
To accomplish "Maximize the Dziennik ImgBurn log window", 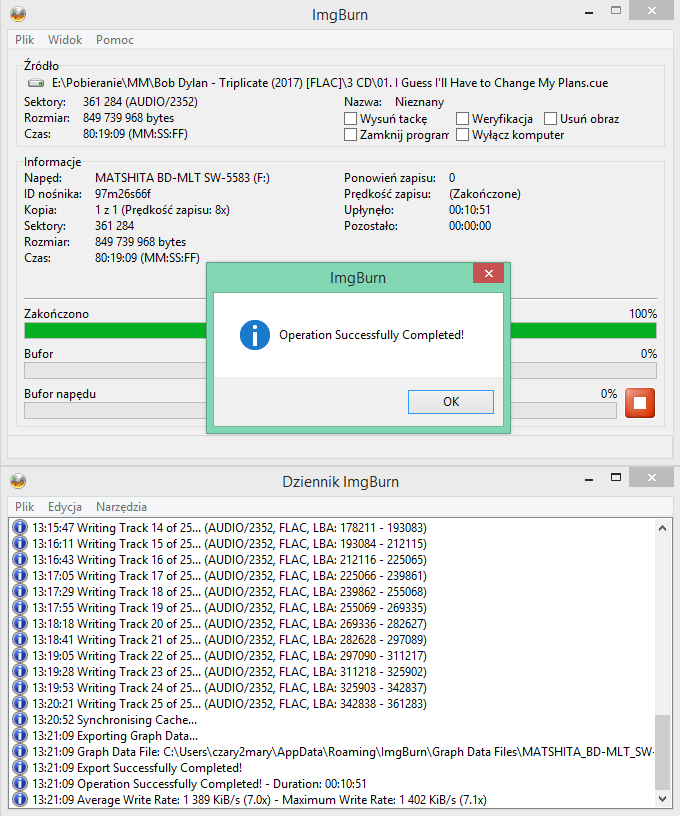I will pyautogui.click(x=616, y=478).
